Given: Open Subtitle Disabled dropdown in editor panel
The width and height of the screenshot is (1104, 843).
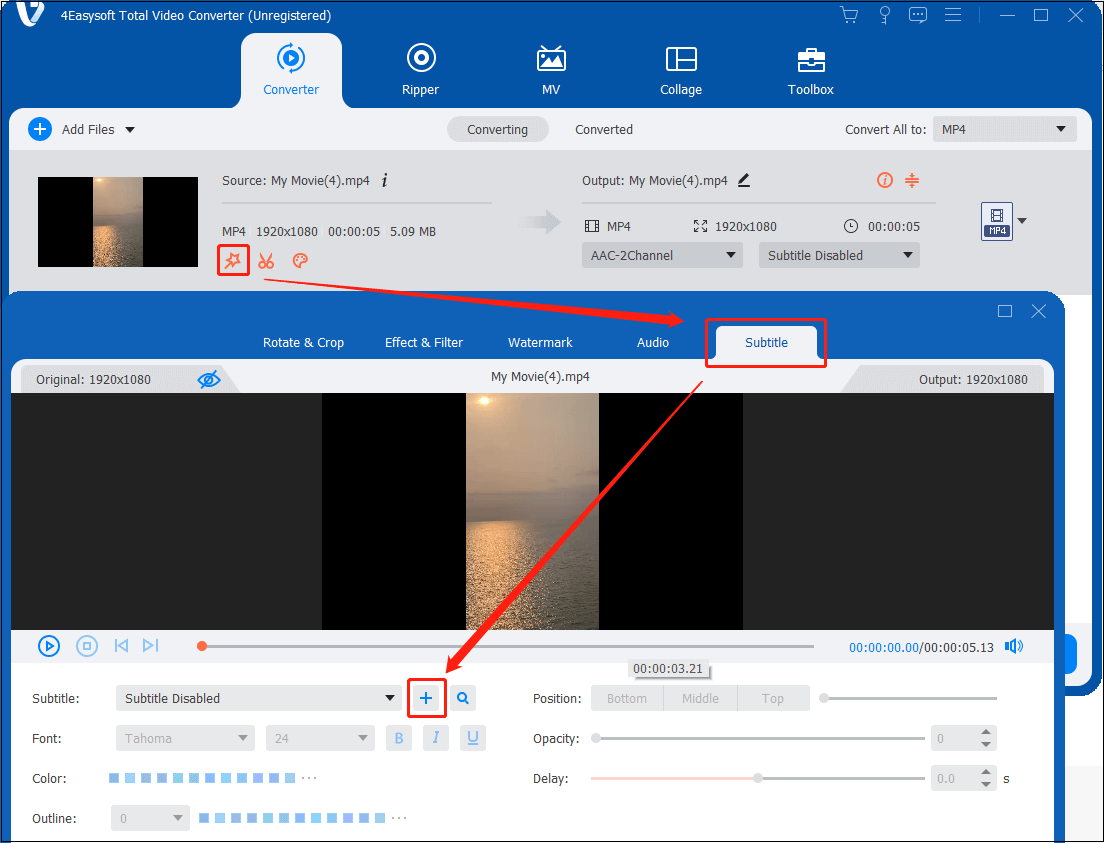Looking at the screenshot, I should (x=258, y=698).
